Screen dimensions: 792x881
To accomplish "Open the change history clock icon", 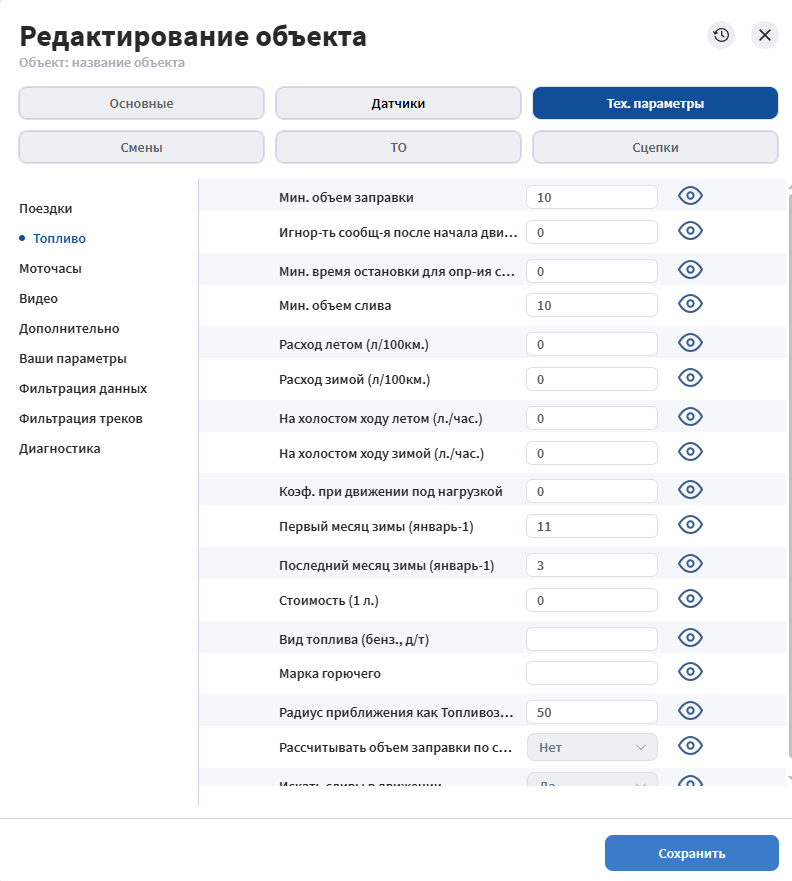I will click(721, 35).
